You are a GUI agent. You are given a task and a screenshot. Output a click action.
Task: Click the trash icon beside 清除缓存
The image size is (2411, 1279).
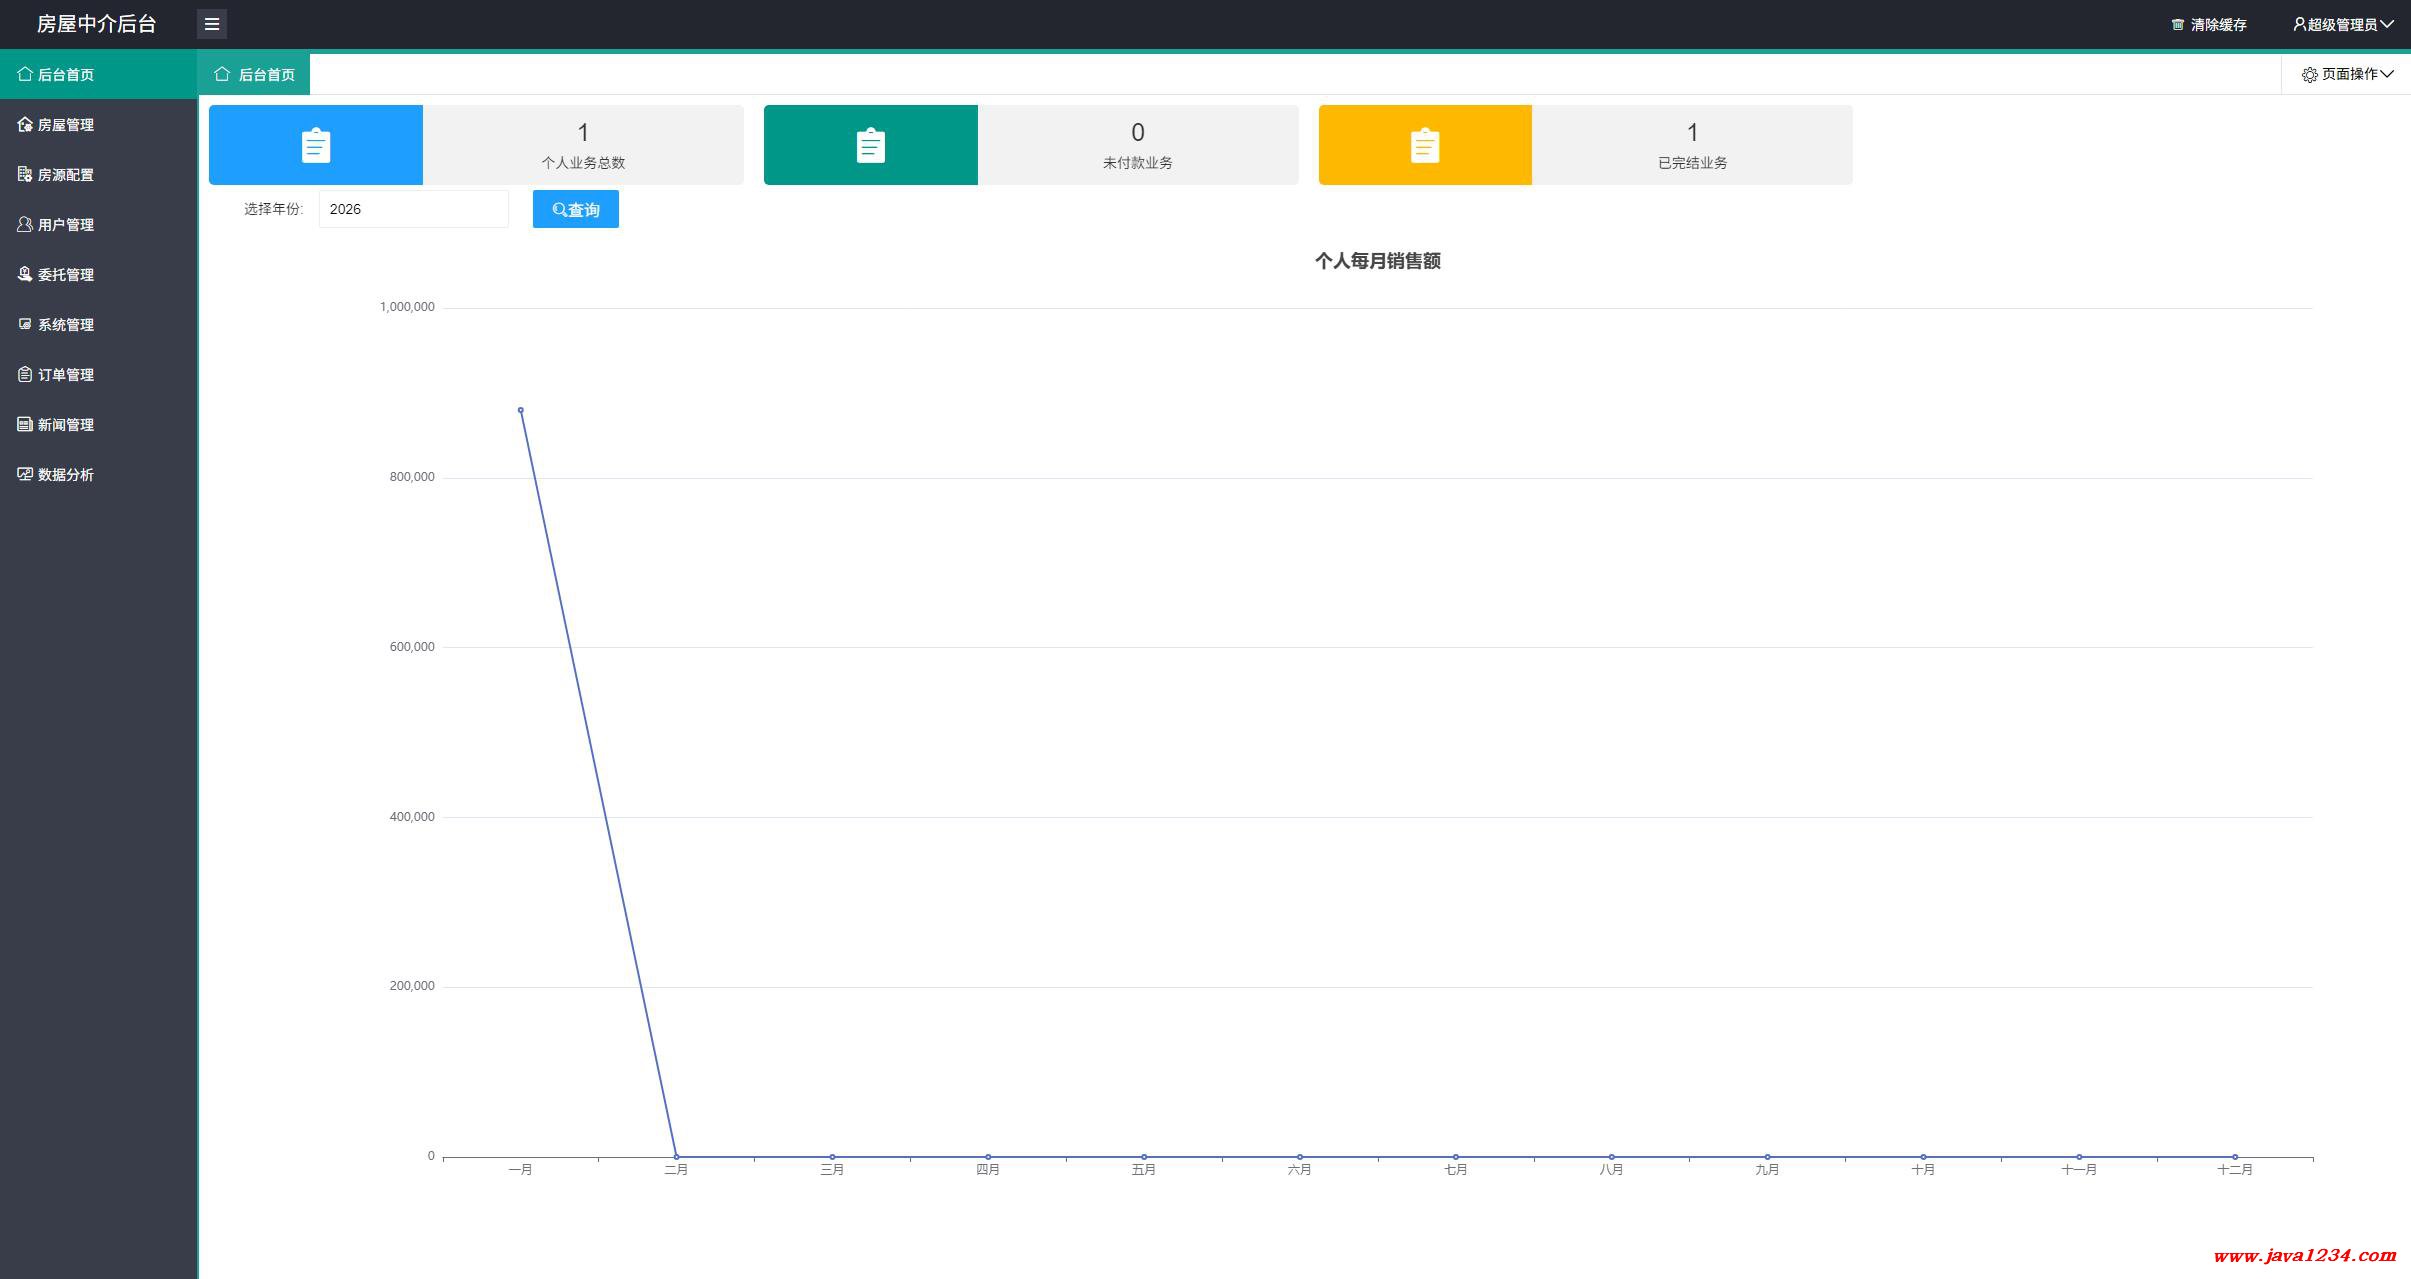tap(2177, 25)
